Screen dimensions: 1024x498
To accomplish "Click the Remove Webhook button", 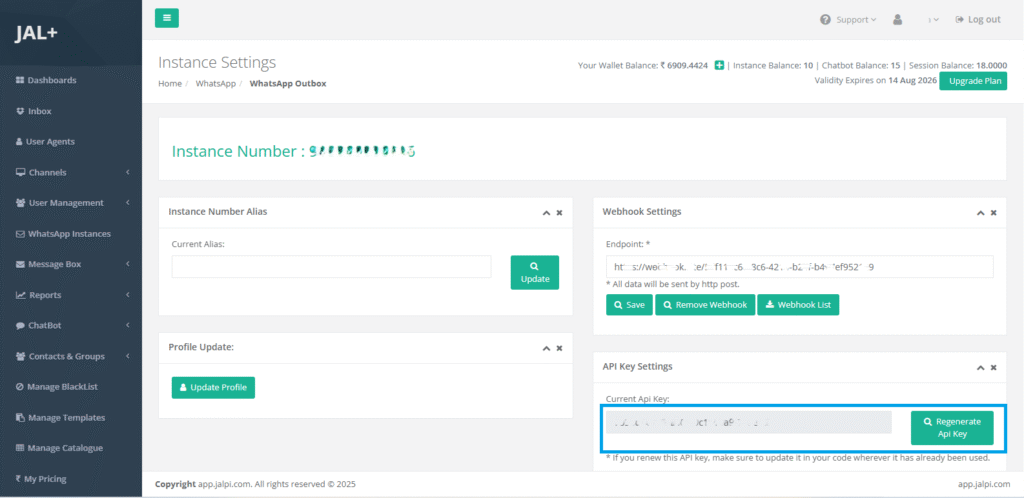I will tap(704, 305).
